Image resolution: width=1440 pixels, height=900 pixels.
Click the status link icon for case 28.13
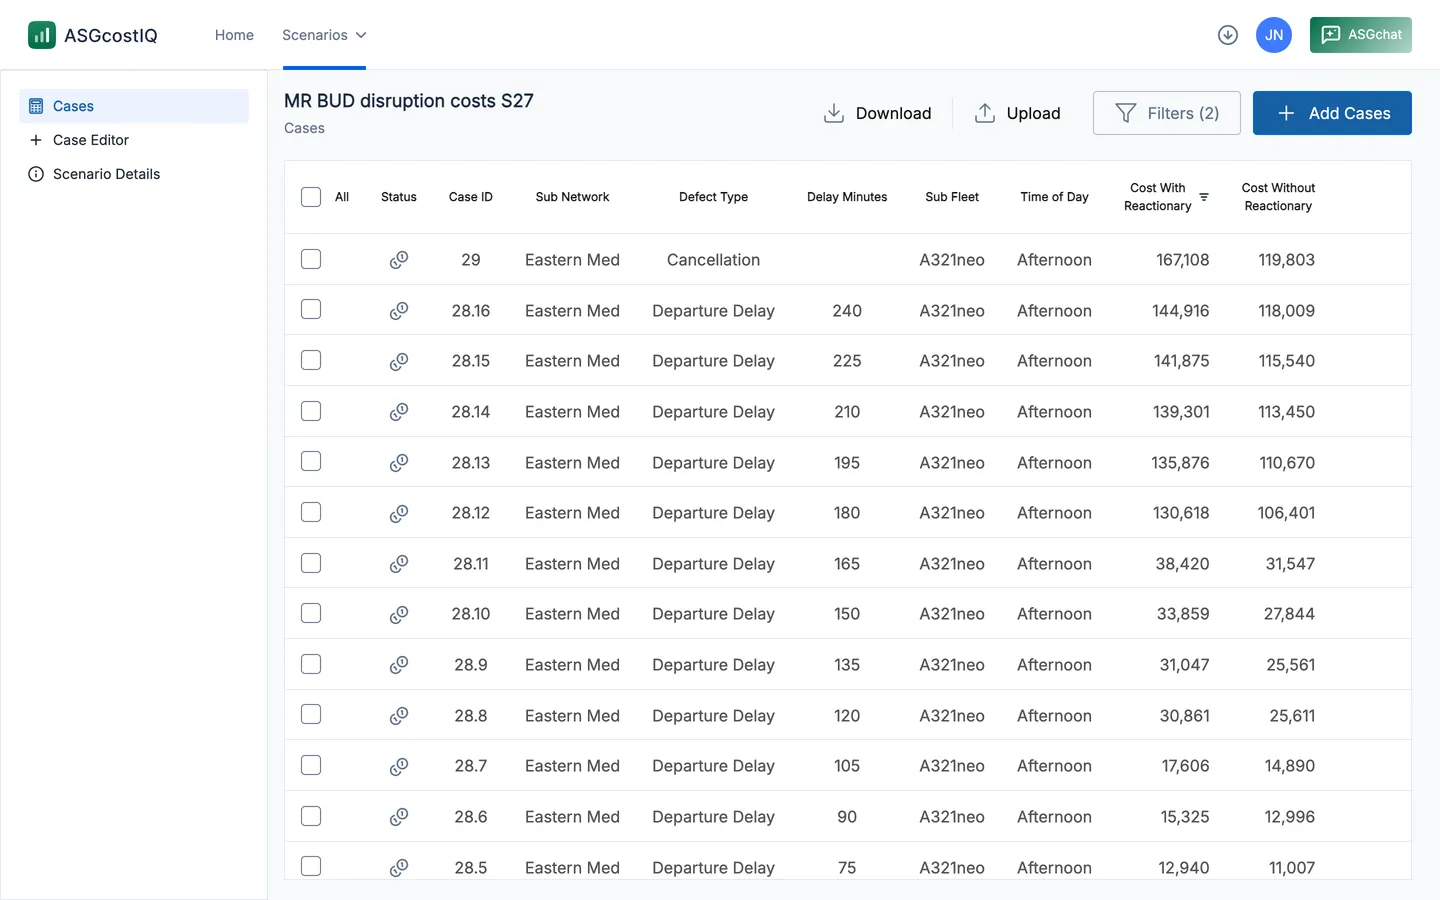(x=399, y=463)
